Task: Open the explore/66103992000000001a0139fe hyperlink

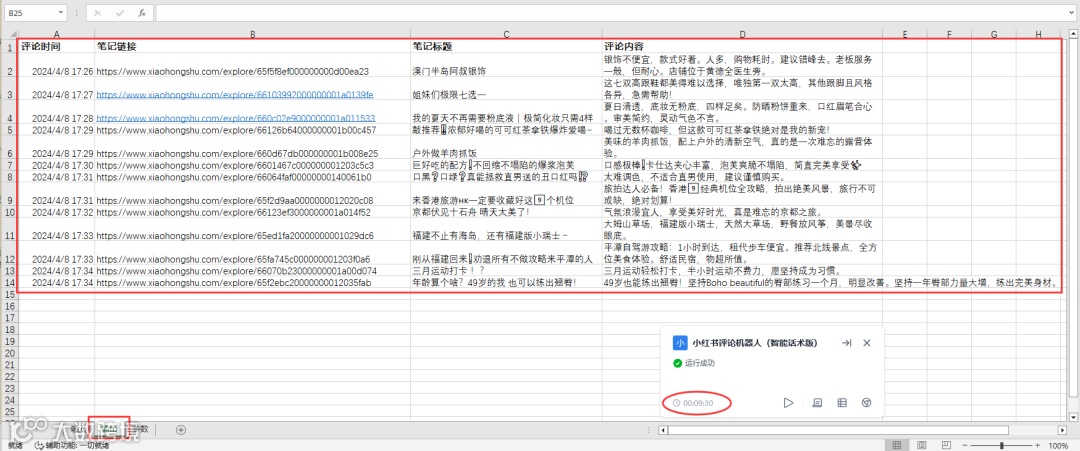Action: (234, 94)
